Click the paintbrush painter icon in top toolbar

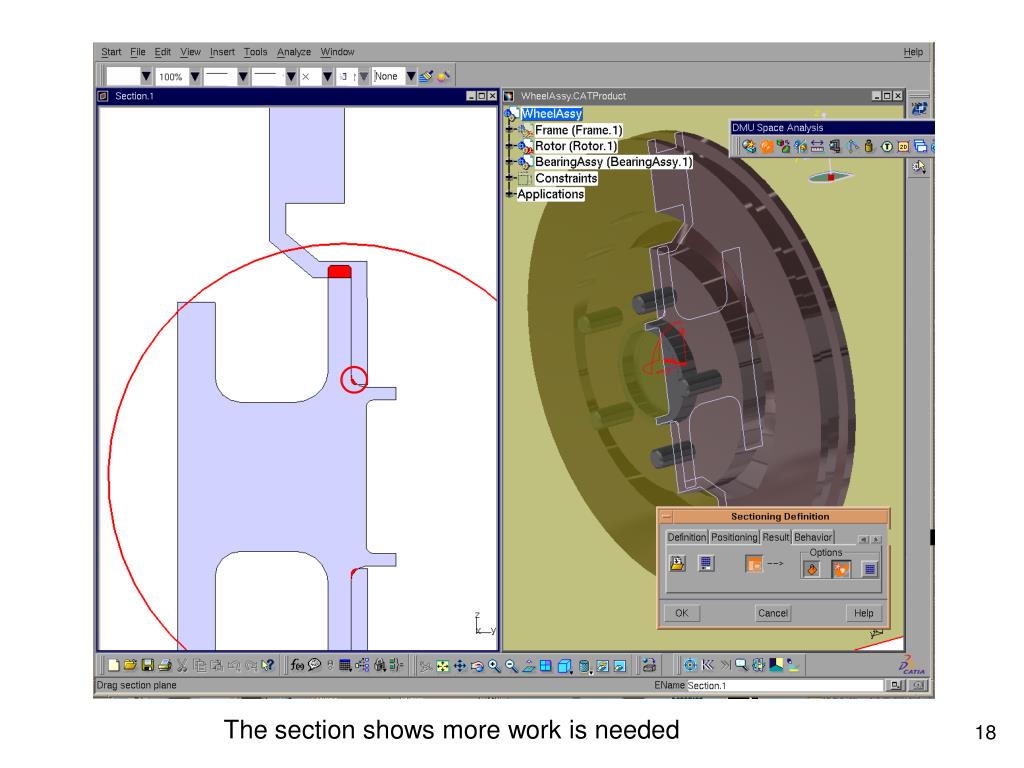coord(426,76)
